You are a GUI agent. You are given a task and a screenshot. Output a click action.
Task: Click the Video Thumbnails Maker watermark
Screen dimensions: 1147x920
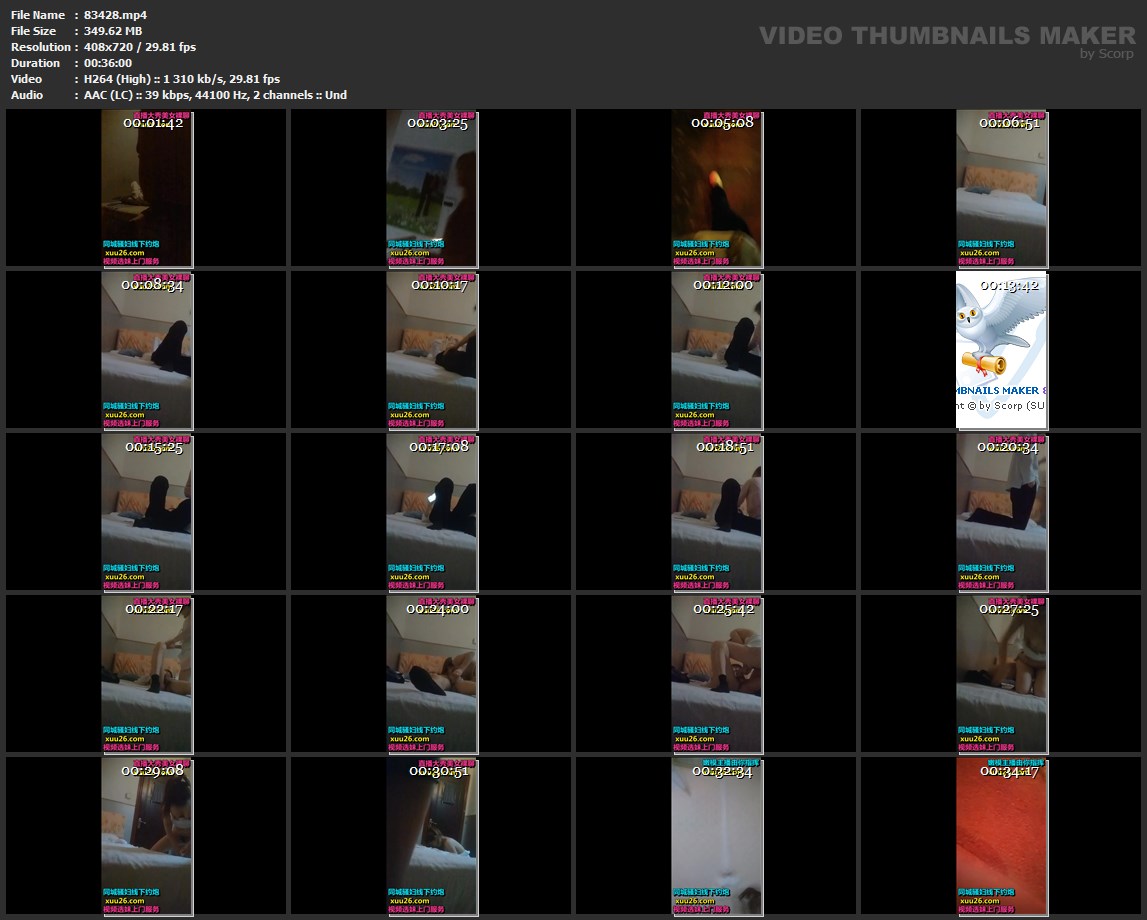tap(947, 35)
